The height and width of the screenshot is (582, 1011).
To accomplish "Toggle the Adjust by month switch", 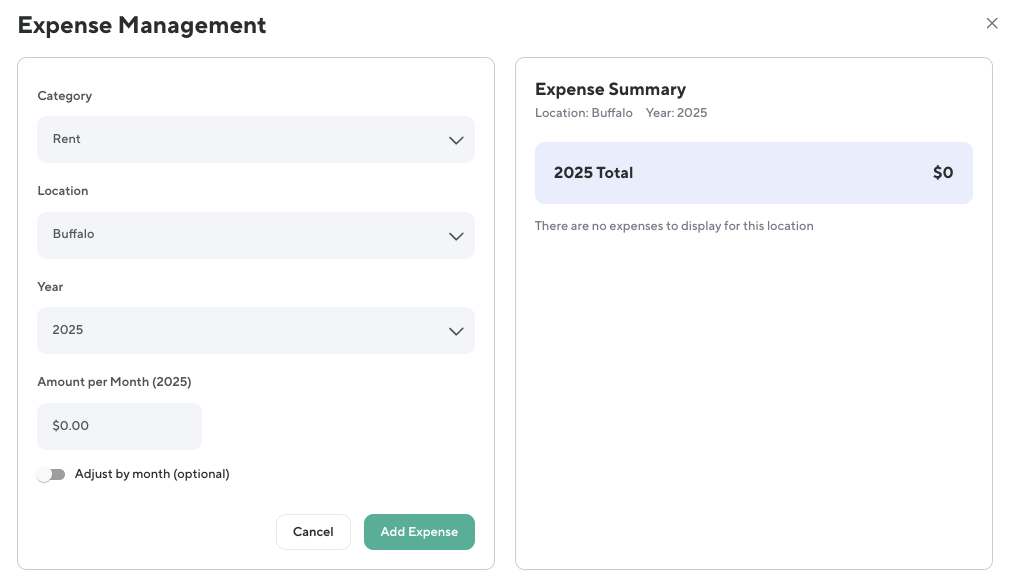I will pyautogui.click(x=51, y=474).
